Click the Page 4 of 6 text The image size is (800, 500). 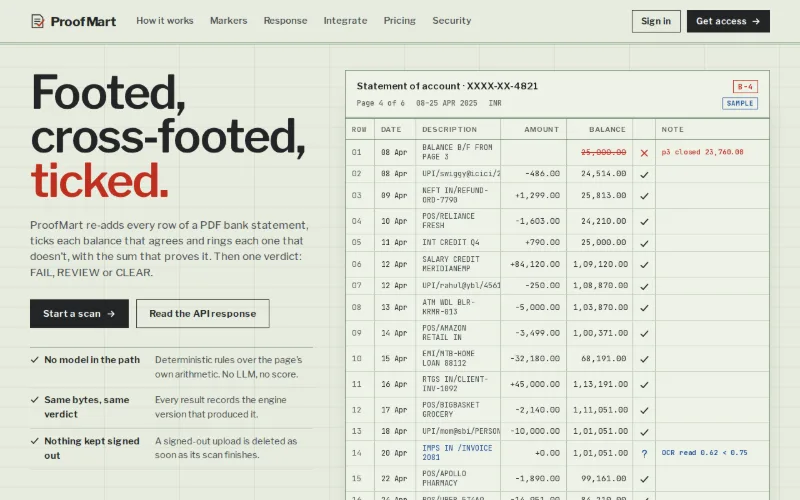(381, 103)
